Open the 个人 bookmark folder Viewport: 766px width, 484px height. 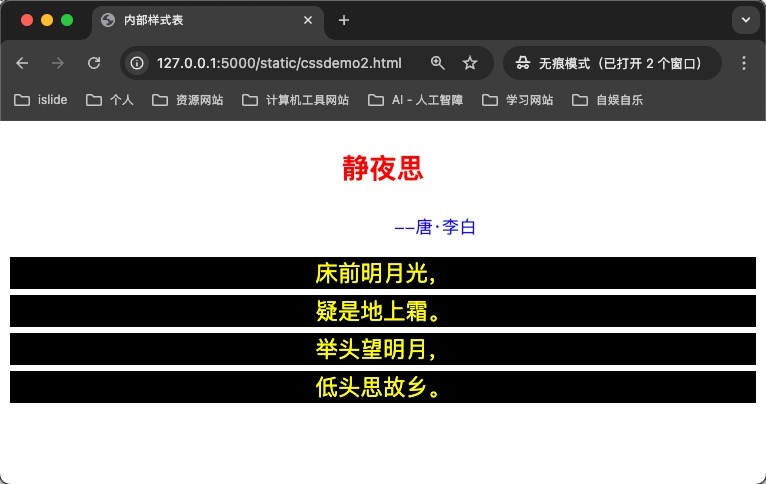pyautogui.click(x=109, y=100)
